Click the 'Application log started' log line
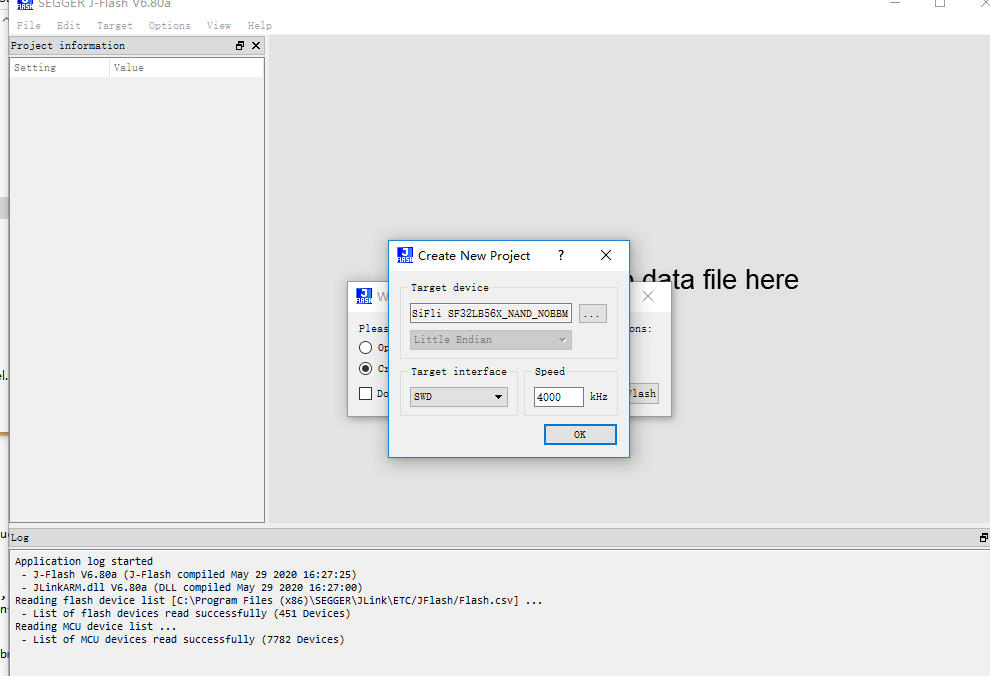Viewport: 990px width, 676px height. (84, 561)
